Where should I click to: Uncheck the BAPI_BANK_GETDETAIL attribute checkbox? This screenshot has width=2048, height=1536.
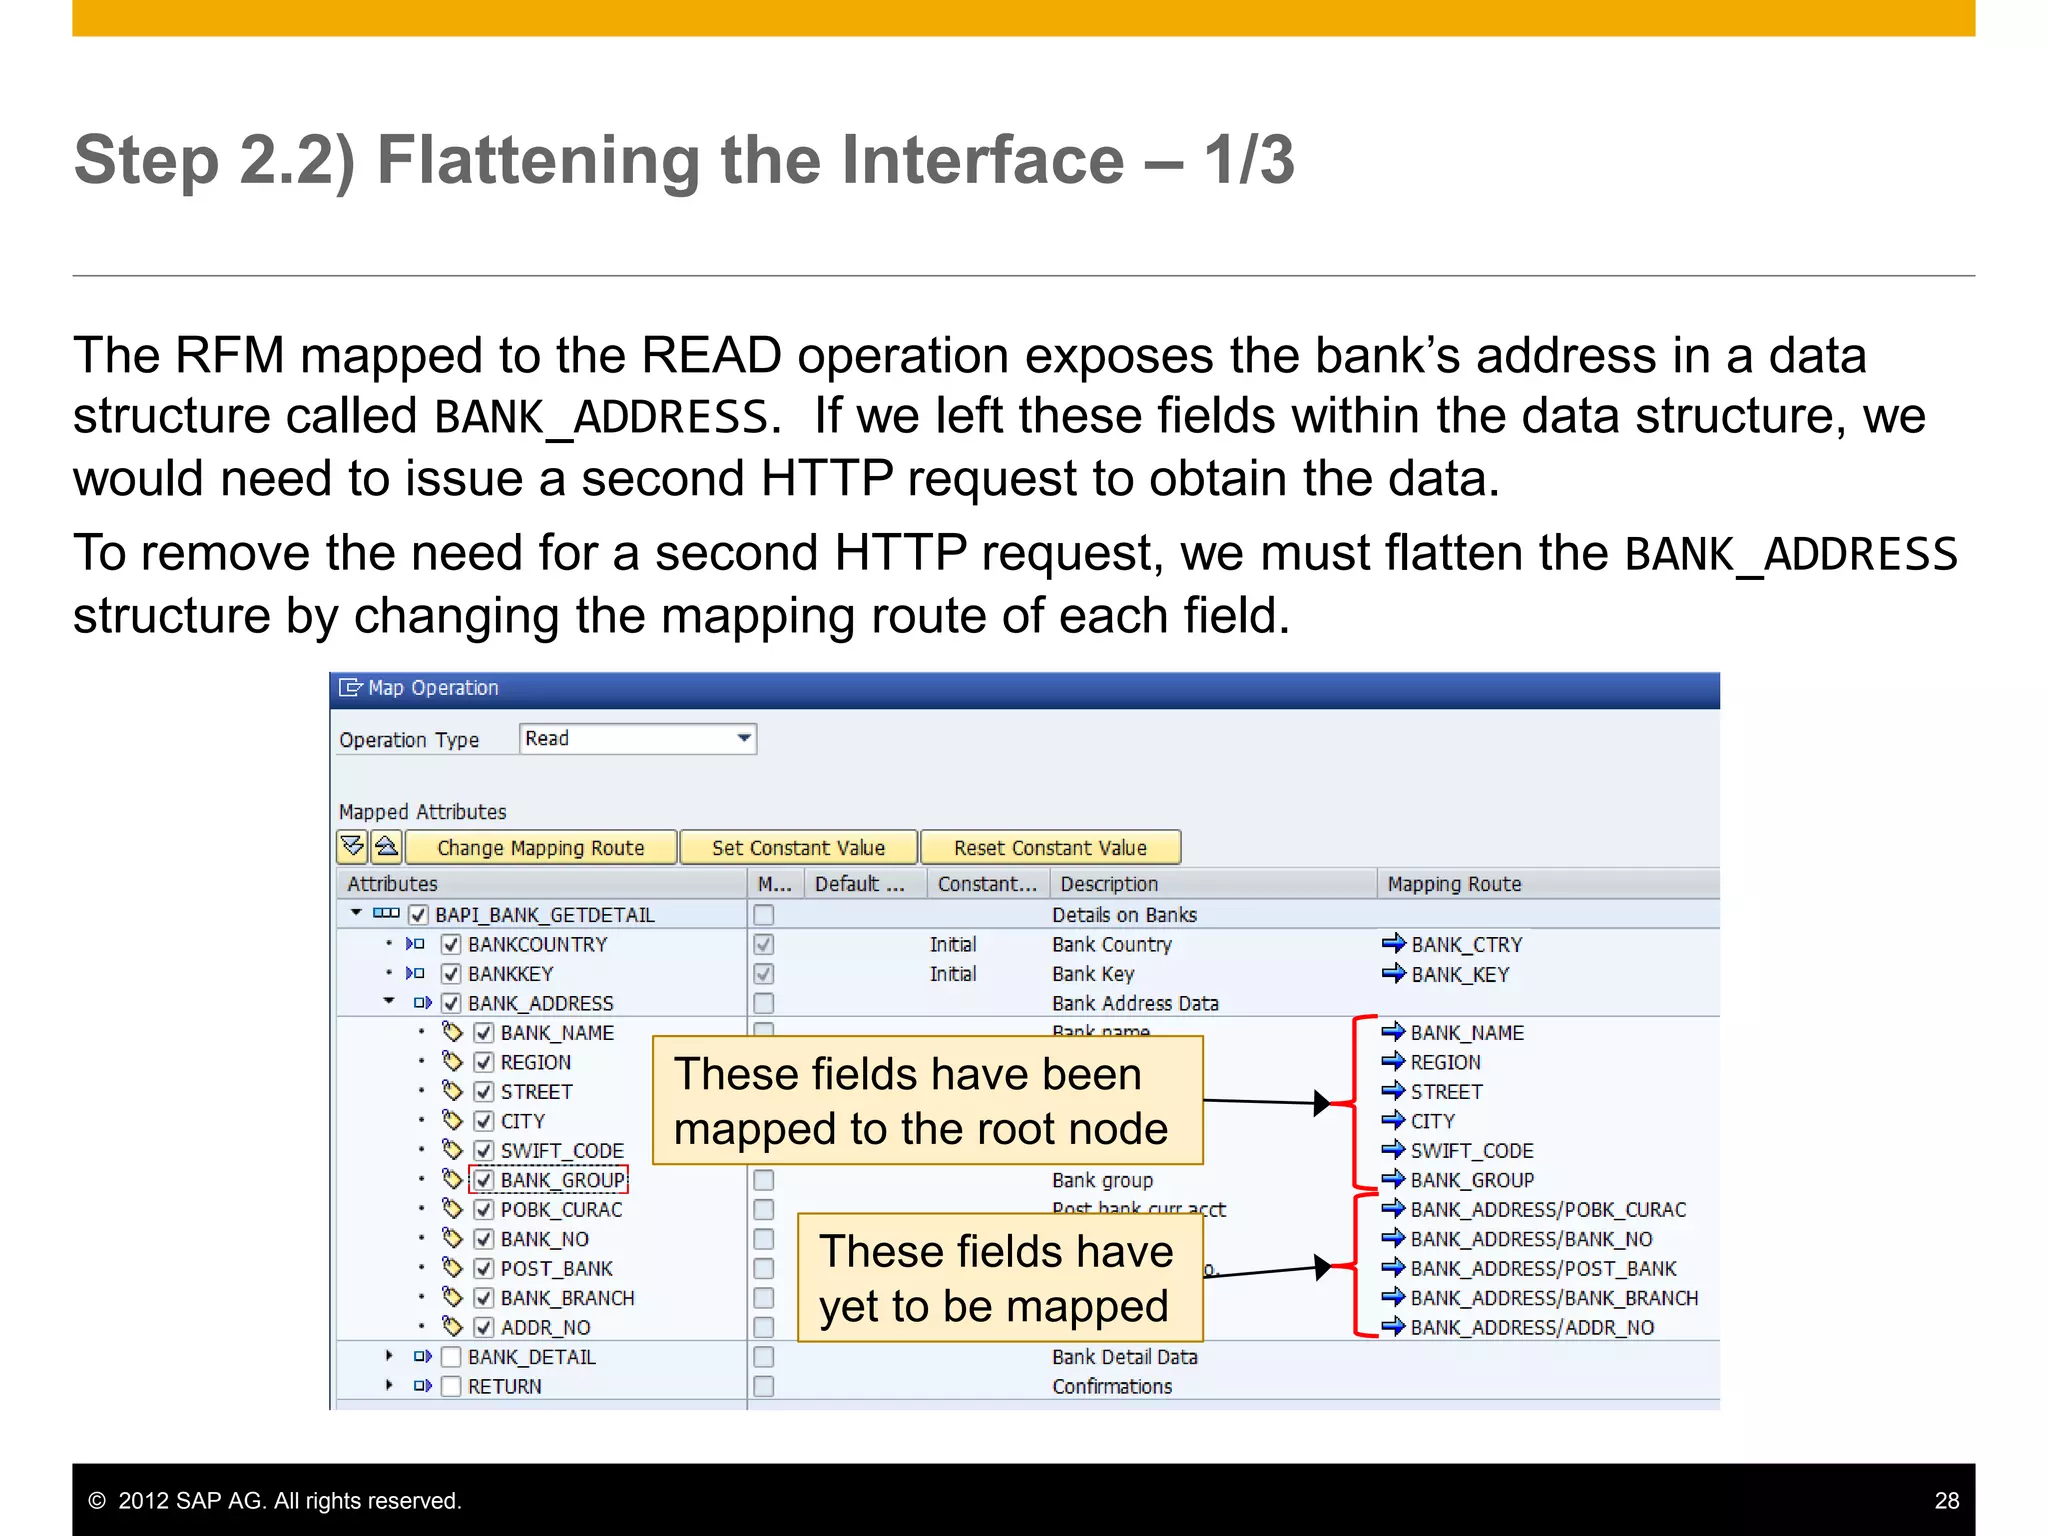point(419,915)
